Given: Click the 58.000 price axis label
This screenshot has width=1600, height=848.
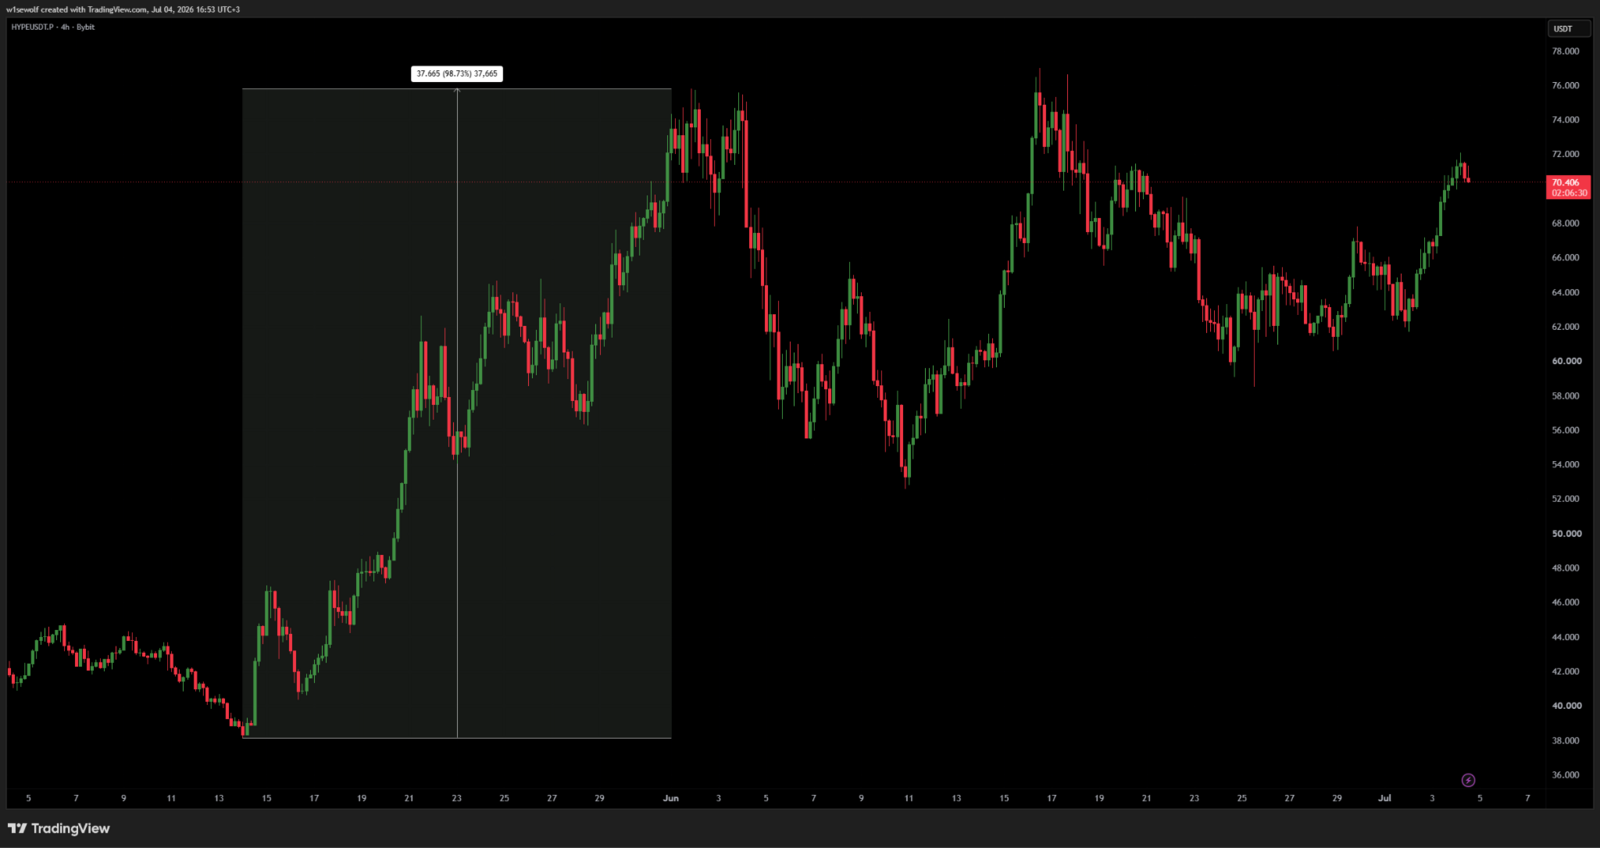Looking at the screenshot, I should pyautogui.click(x=1565, y=395).
